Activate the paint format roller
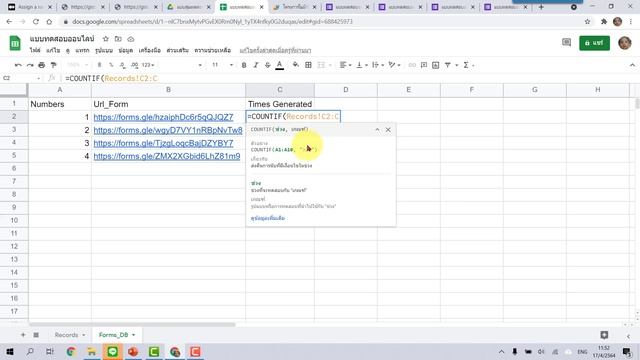This screenshot has width=640, height=360. tap(53, 65)
